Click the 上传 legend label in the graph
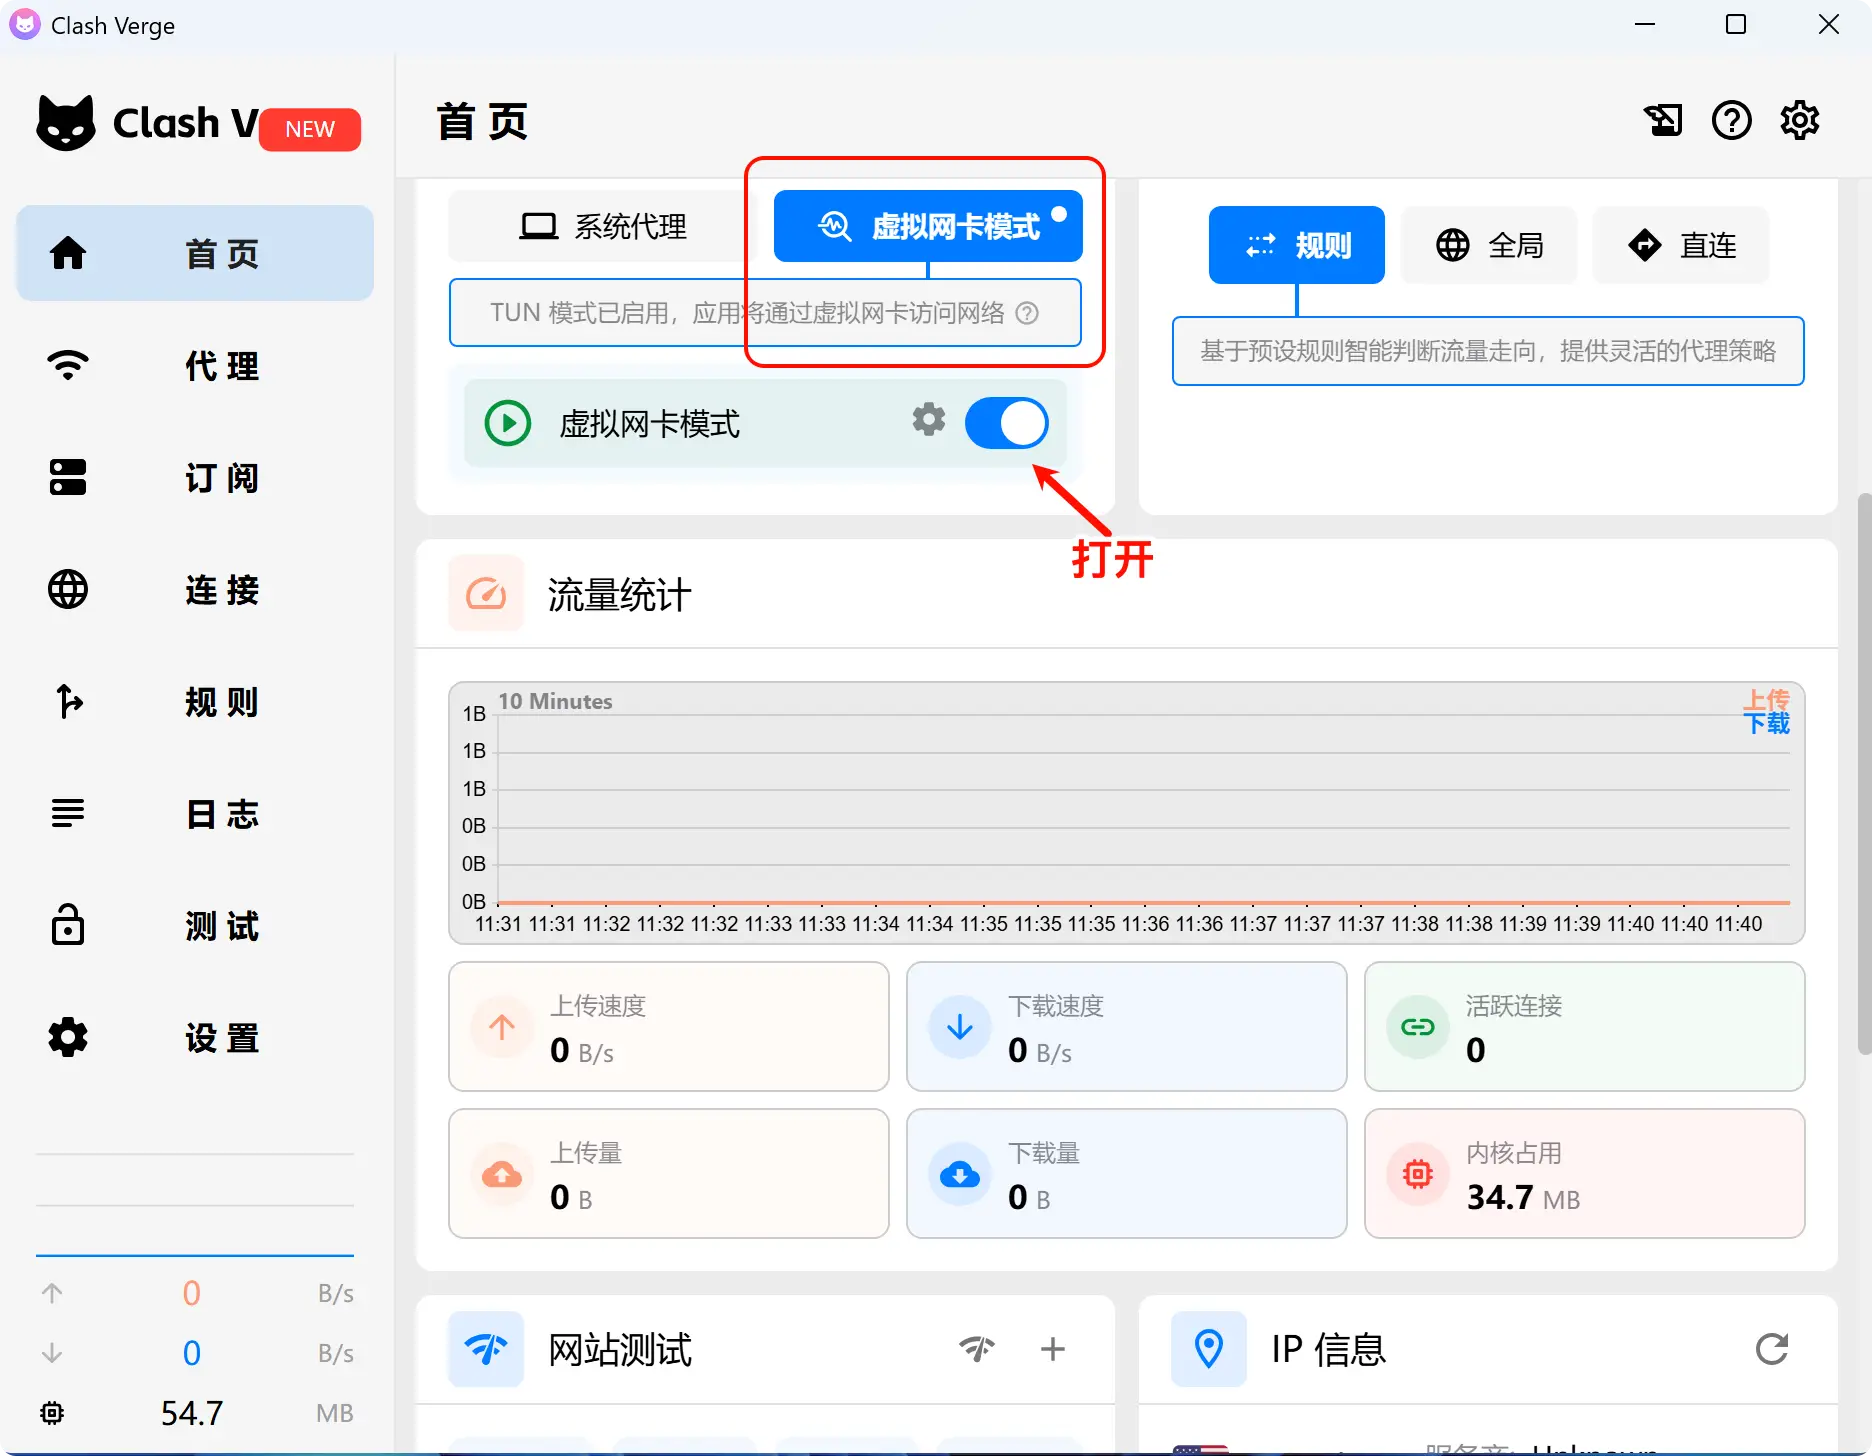The image size is (1872, 1456). 1766,699
